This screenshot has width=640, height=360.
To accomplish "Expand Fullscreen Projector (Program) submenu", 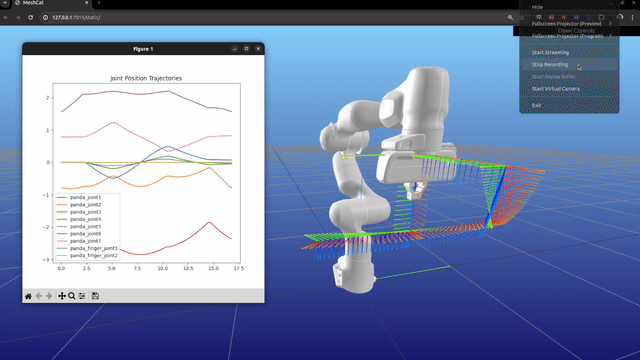I will click(569, 36).
